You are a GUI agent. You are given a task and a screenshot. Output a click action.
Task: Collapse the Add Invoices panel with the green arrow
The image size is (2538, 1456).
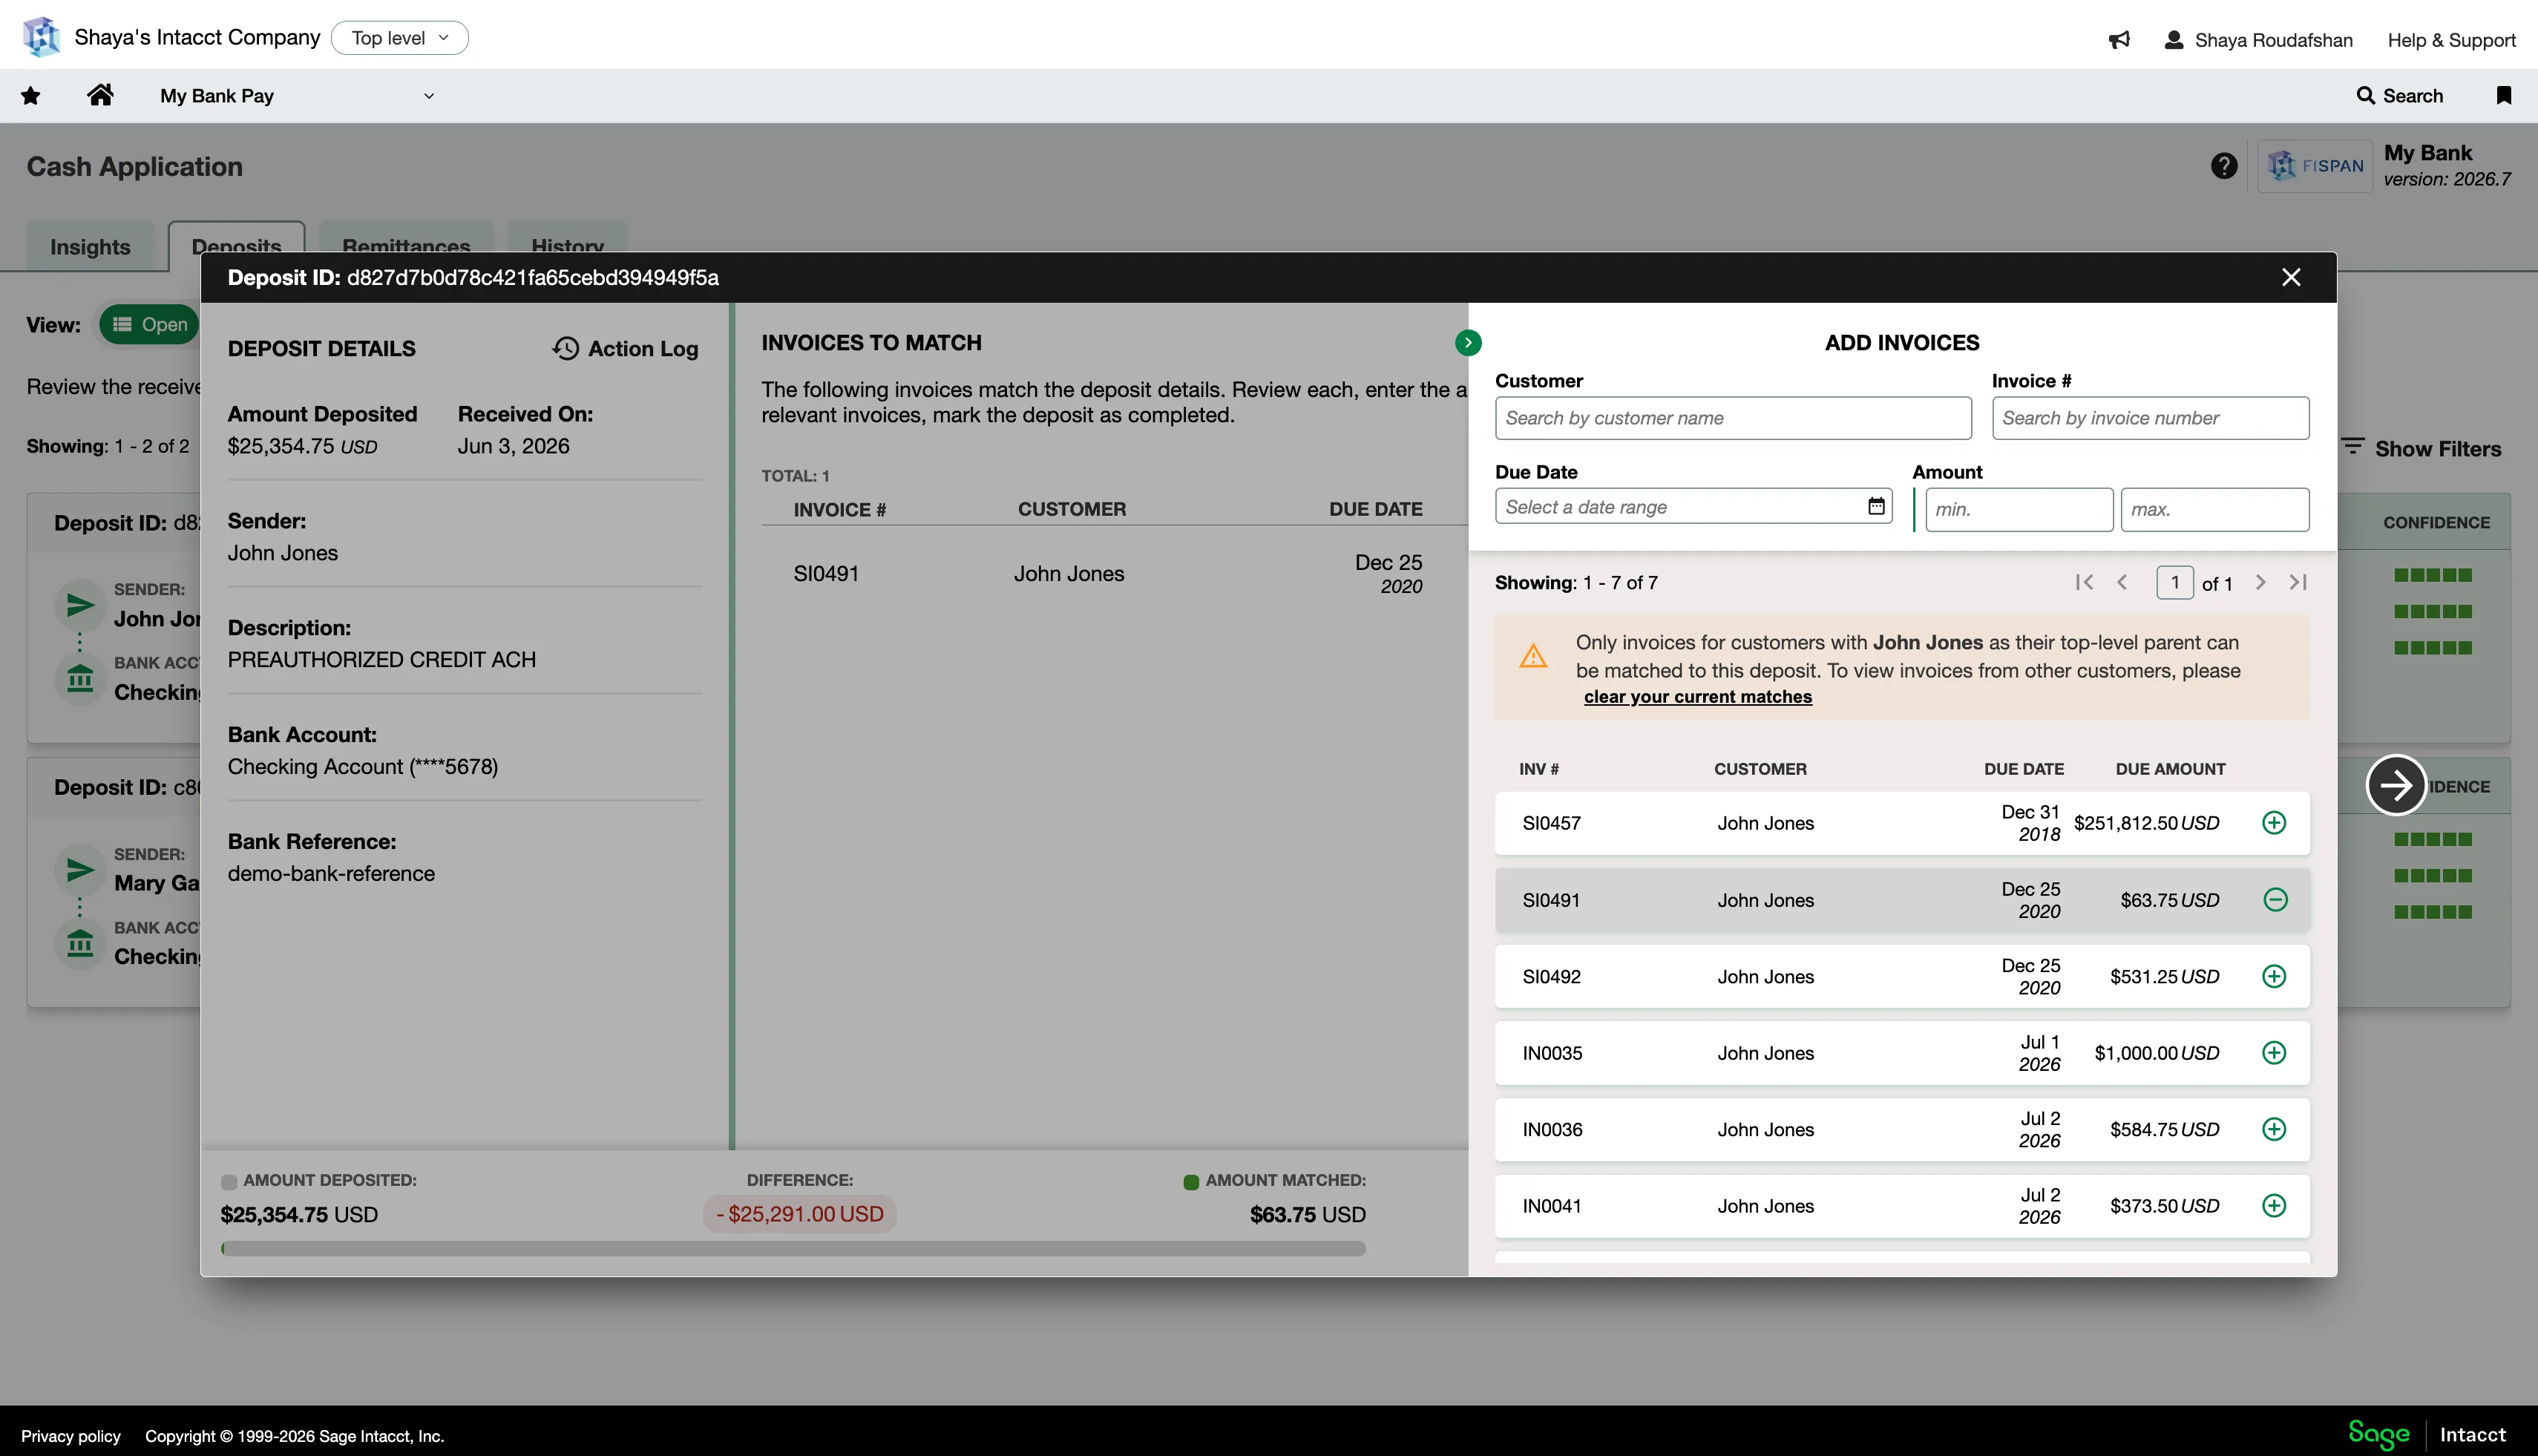click(1468, 343)
